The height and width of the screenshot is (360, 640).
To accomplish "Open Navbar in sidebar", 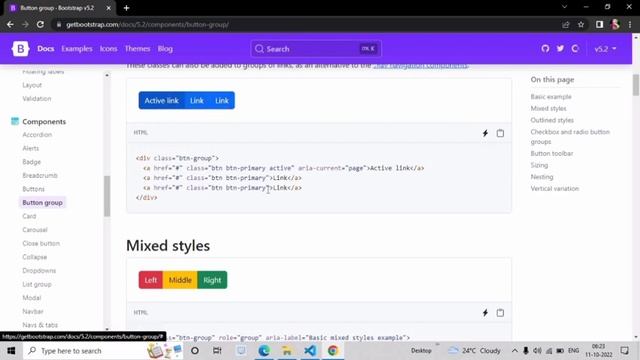I will pyautogui.click(x=33, y=311).
